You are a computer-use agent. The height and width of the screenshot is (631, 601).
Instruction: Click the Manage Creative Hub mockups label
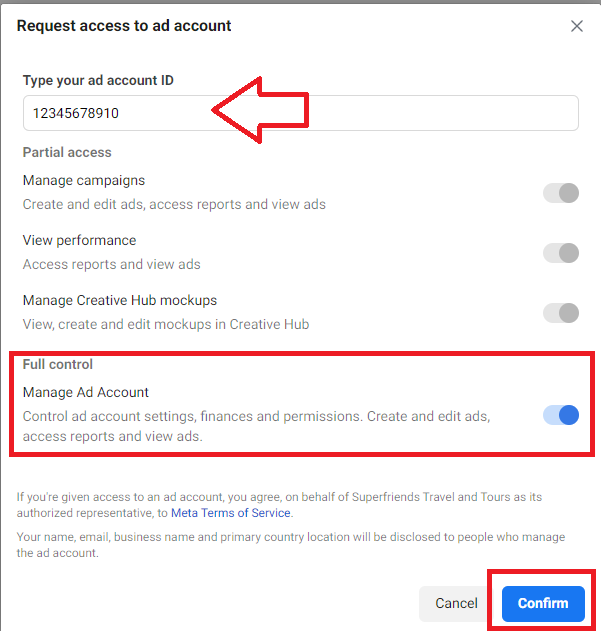(x=120, y=300)
